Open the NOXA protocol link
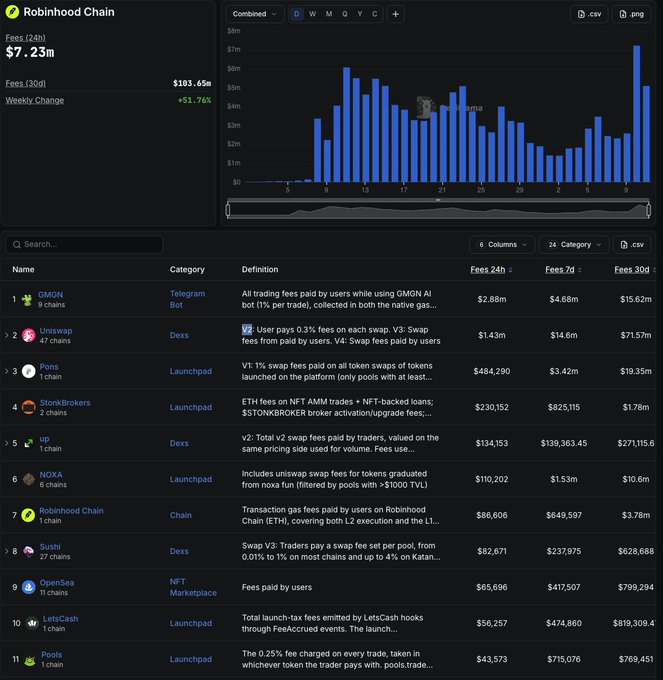This screenshot has height=680, width=663. coord(51,474)
